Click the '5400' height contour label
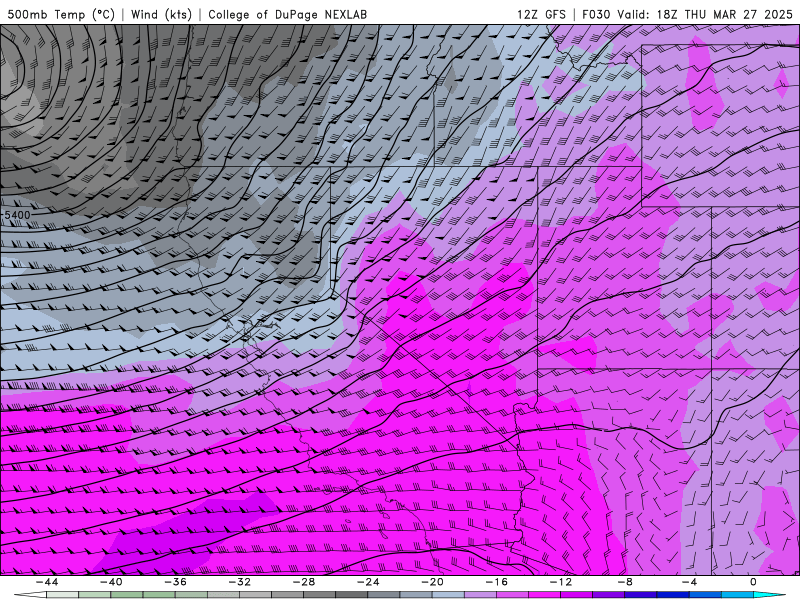Screen dimensions: 800x600 pyautogui.click(x=17, y=215)
